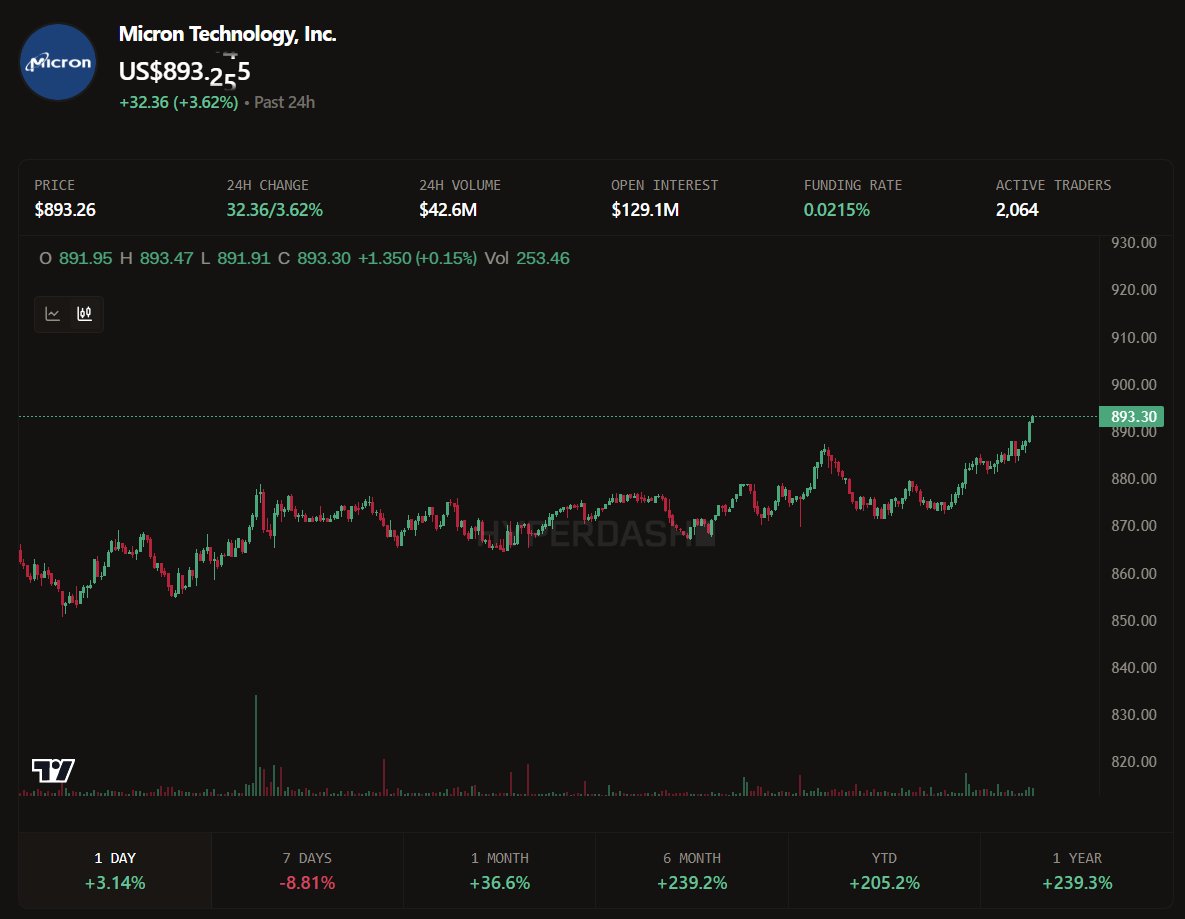Image resolution: width=1185 pixels, height=919 pixels.
Task: Click the OPEN INTEREST value $129.1M
Action: (645, 209)
